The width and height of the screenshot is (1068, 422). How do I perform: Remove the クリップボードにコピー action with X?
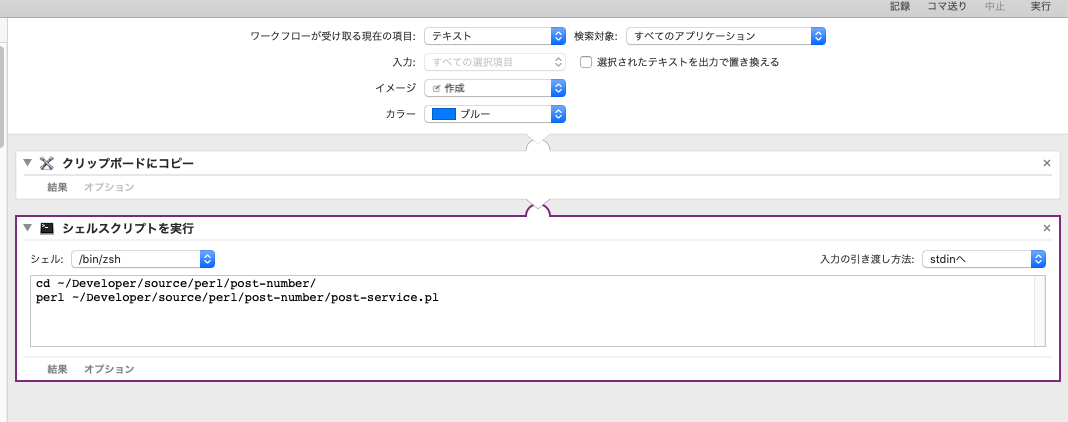click(x=1046, y=163)
